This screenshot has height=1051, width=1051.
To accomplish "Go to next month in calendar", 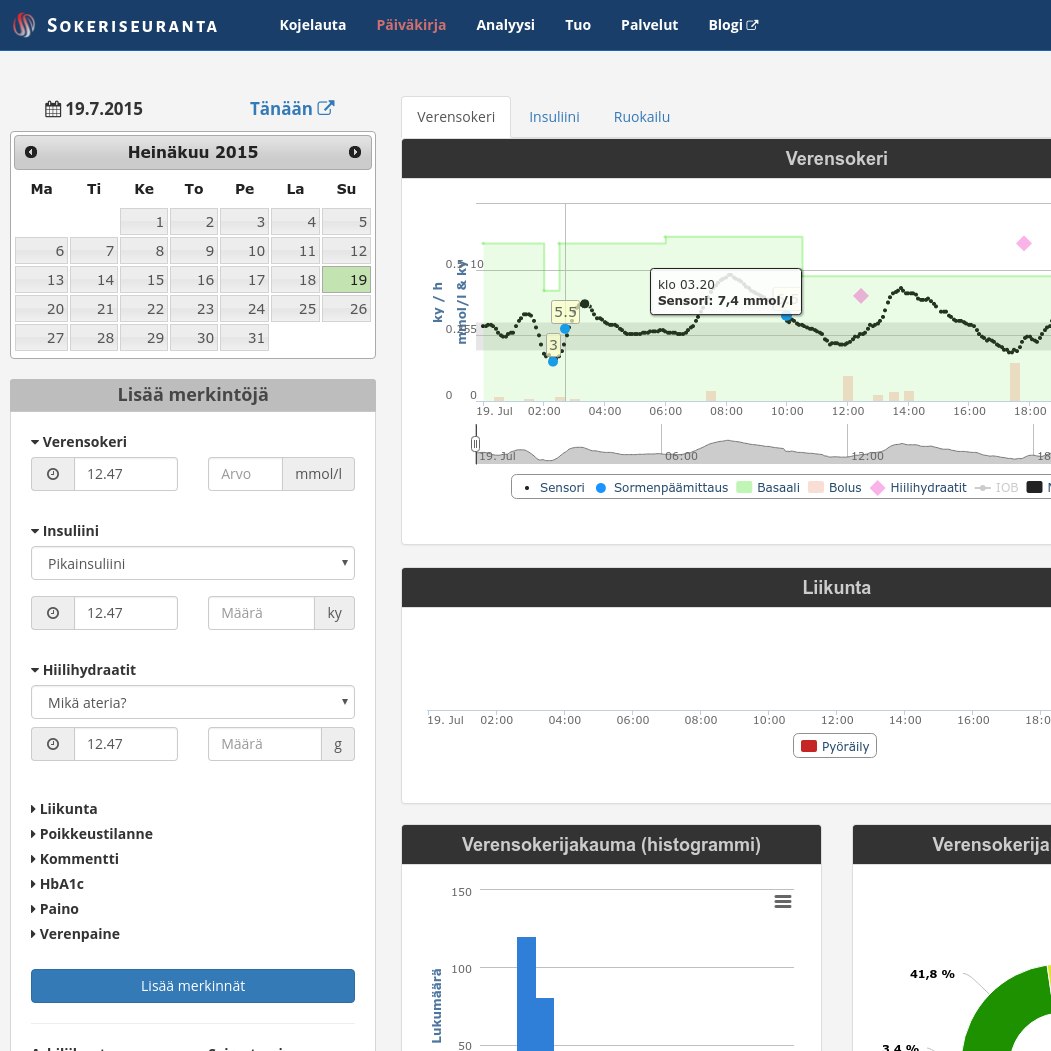I will tap(355, 152).
